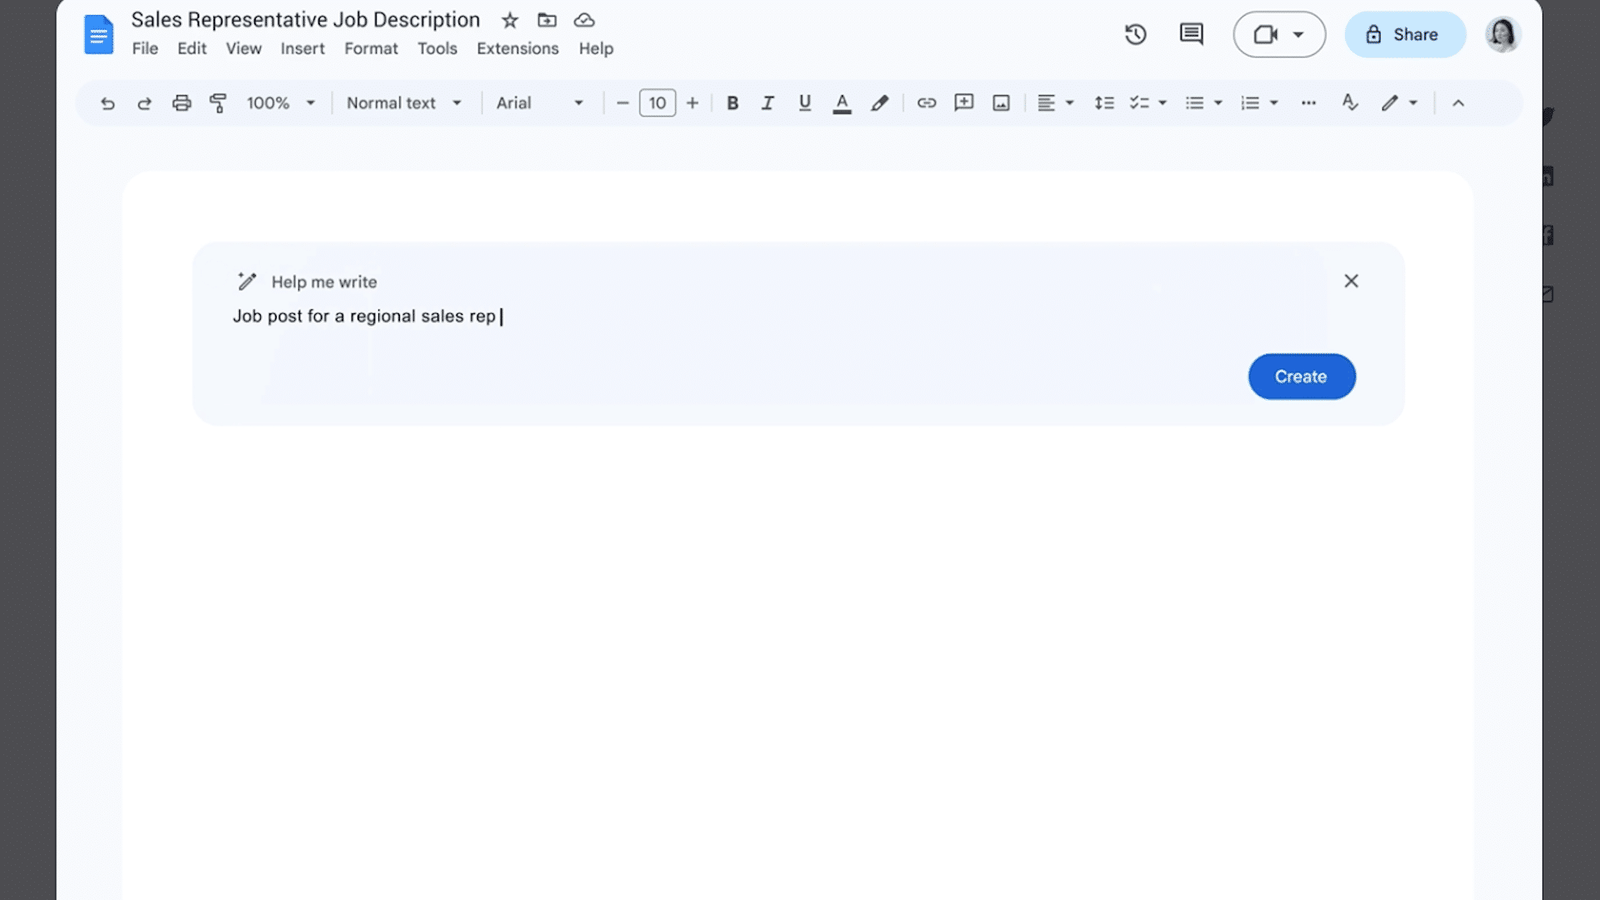The height and width of the screenshot is (900, 1600).
Task: Click the Share button
Action: pos(1405,33)
